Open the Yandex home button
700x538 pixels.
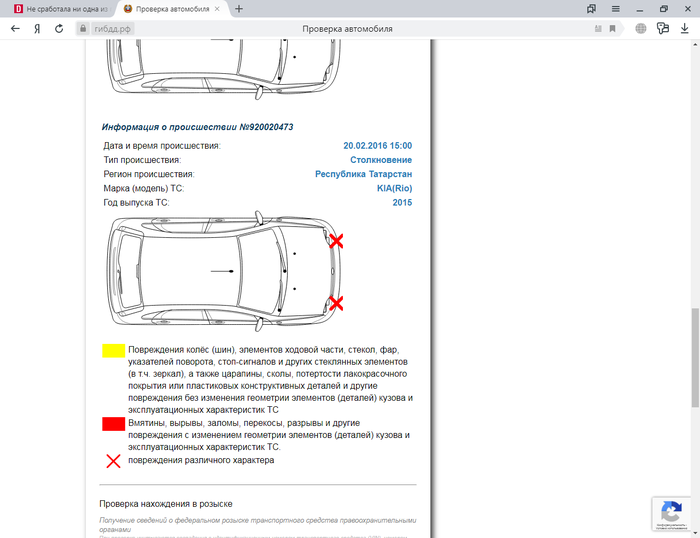click(37, 29)
